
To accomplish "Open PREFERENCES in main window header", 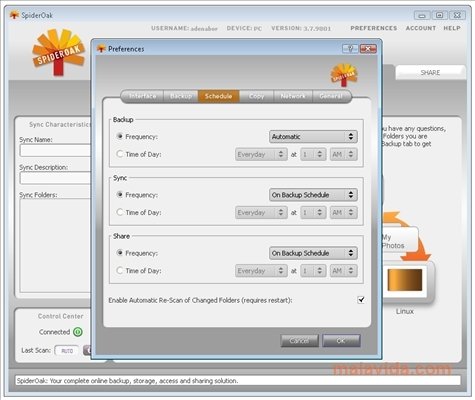I will 374,28.
